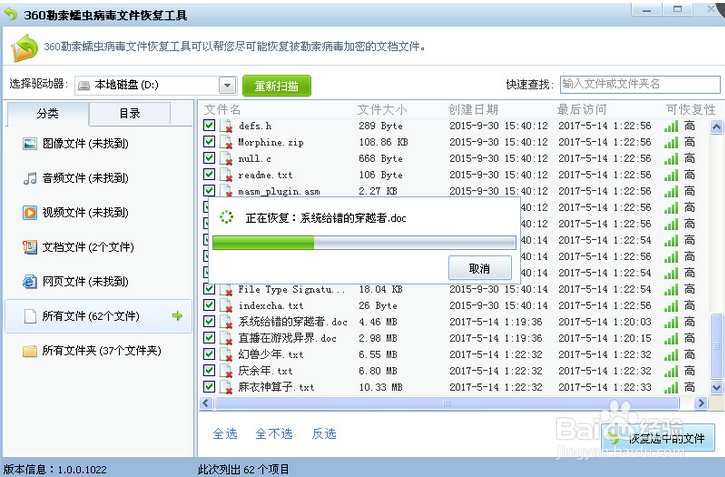Click recoverability signal bars for 幻兽少年.txt

pyautogui.click(x=671, y=355)
